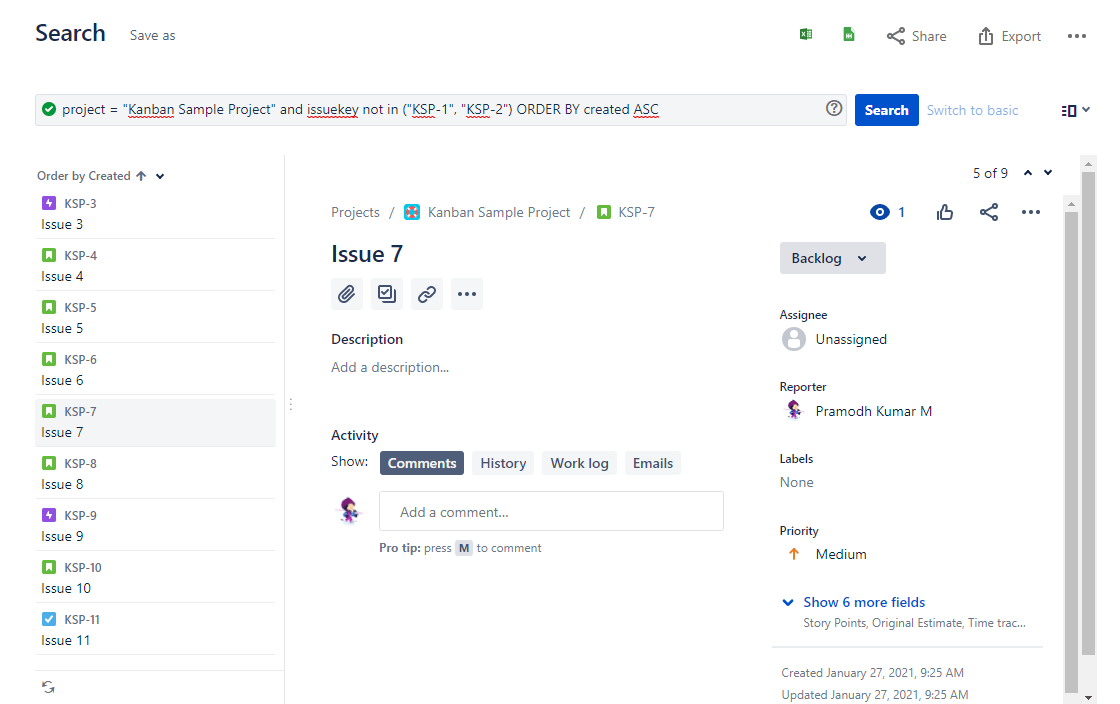Attach a file using the paperclip icon
Viewport: 1120px width, 704px height.
pyautogui.click(x=347, y=293)
